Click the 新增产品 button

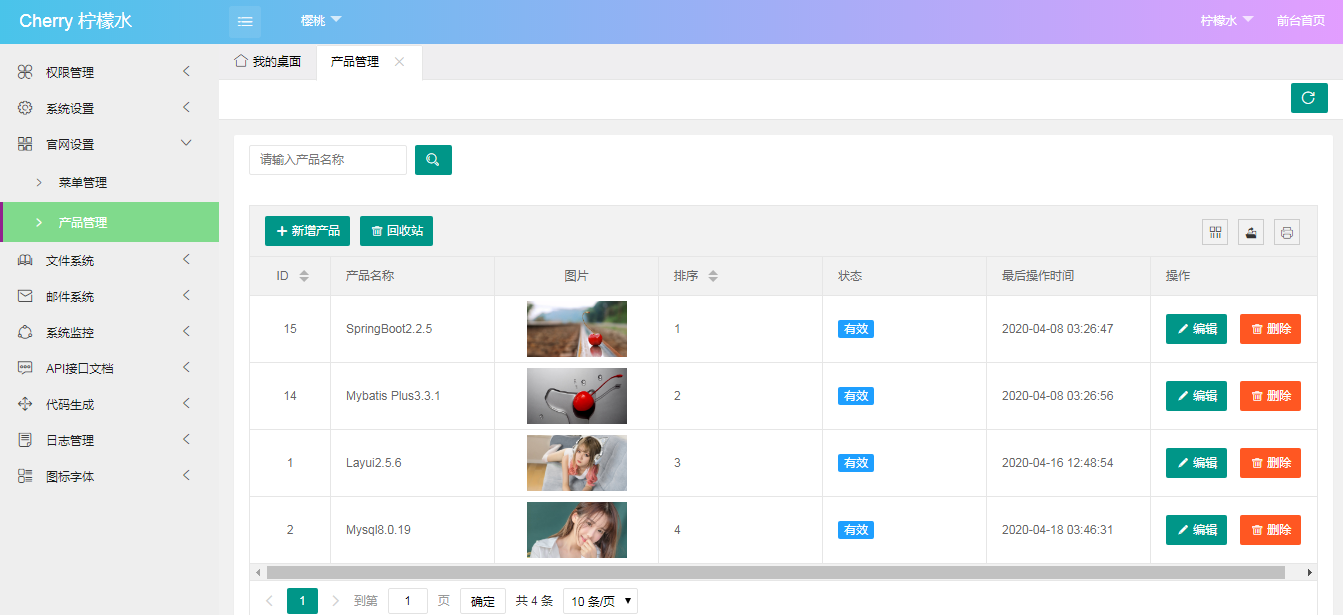click(306, 230)
